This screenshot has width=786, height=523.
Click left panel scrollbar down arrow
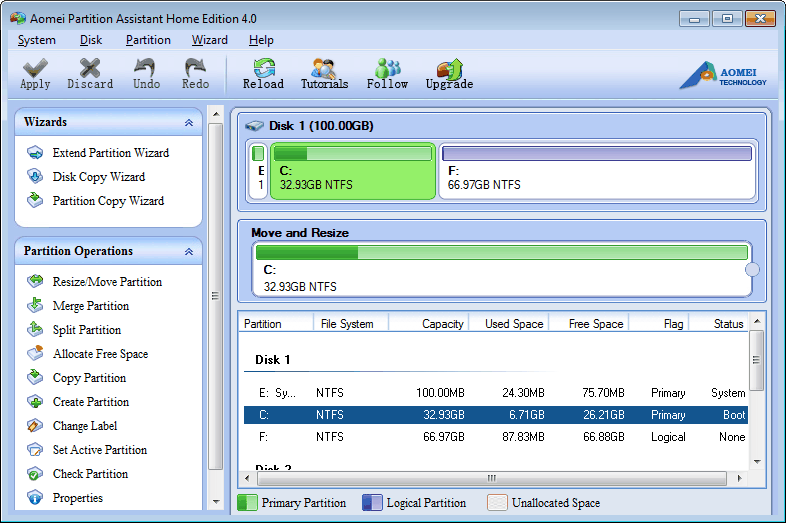[x=216, y=502]
